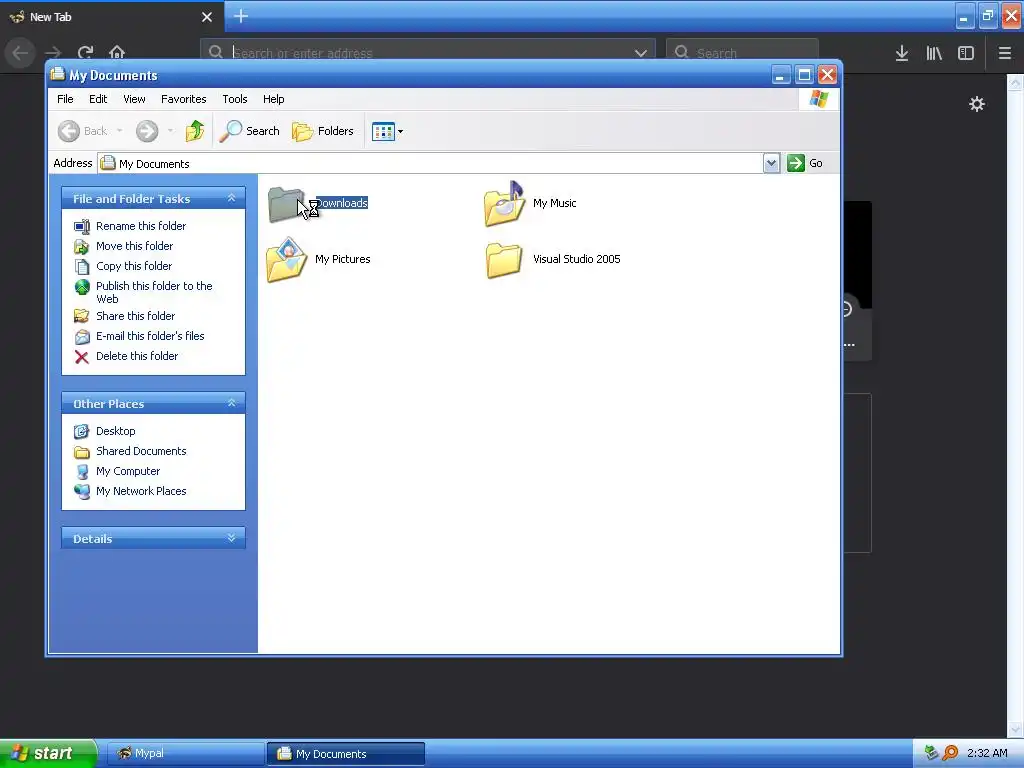Open the Help menu
The image size is (1024, 768).
pyautogui.click(x=274, y=99)
